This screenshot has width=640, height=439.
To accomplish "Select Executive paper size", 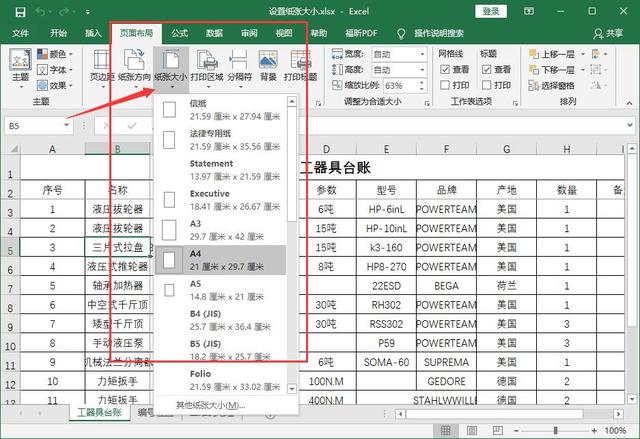I will coord(221,200).
